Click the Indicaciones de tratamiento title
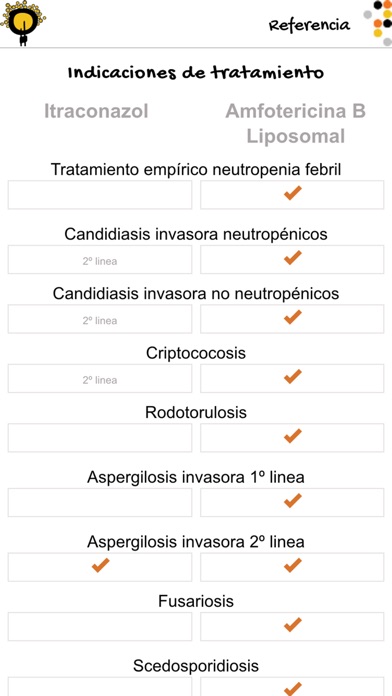The width and height of the screenshot is (392, 696). tap(196, 72)
